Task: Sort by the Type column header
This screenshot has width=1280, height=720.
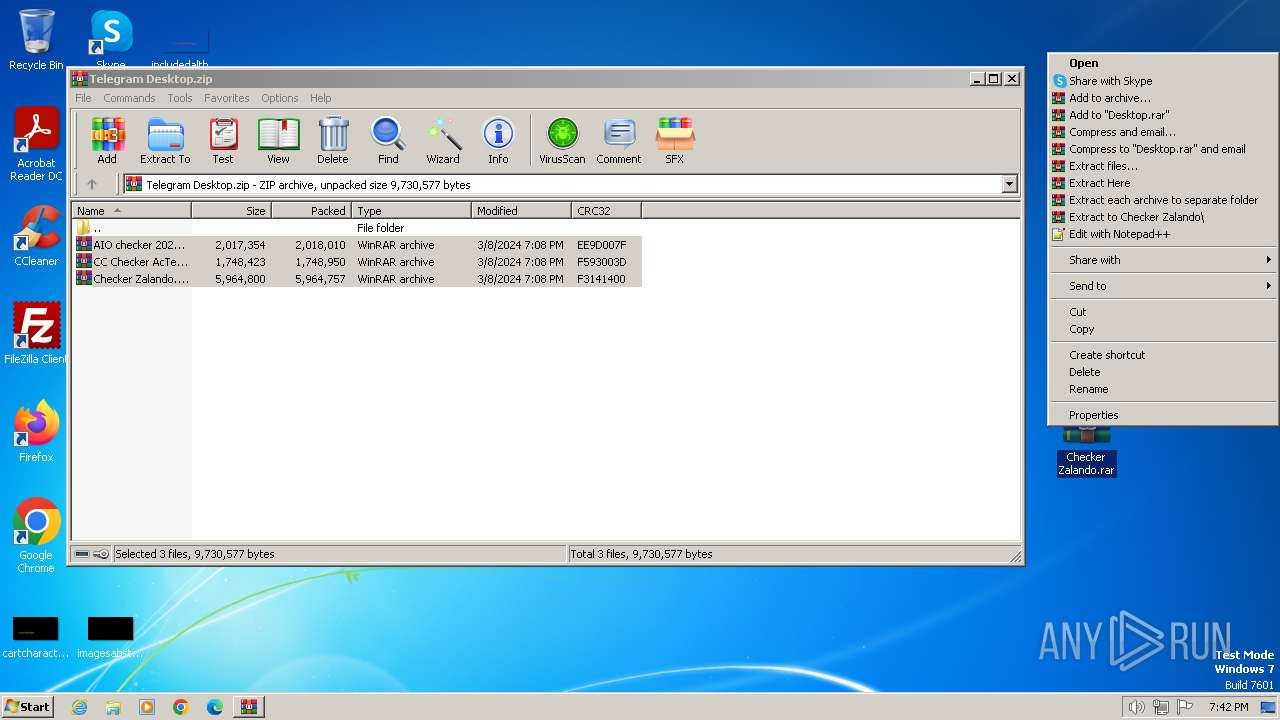Action: (412, 211)
